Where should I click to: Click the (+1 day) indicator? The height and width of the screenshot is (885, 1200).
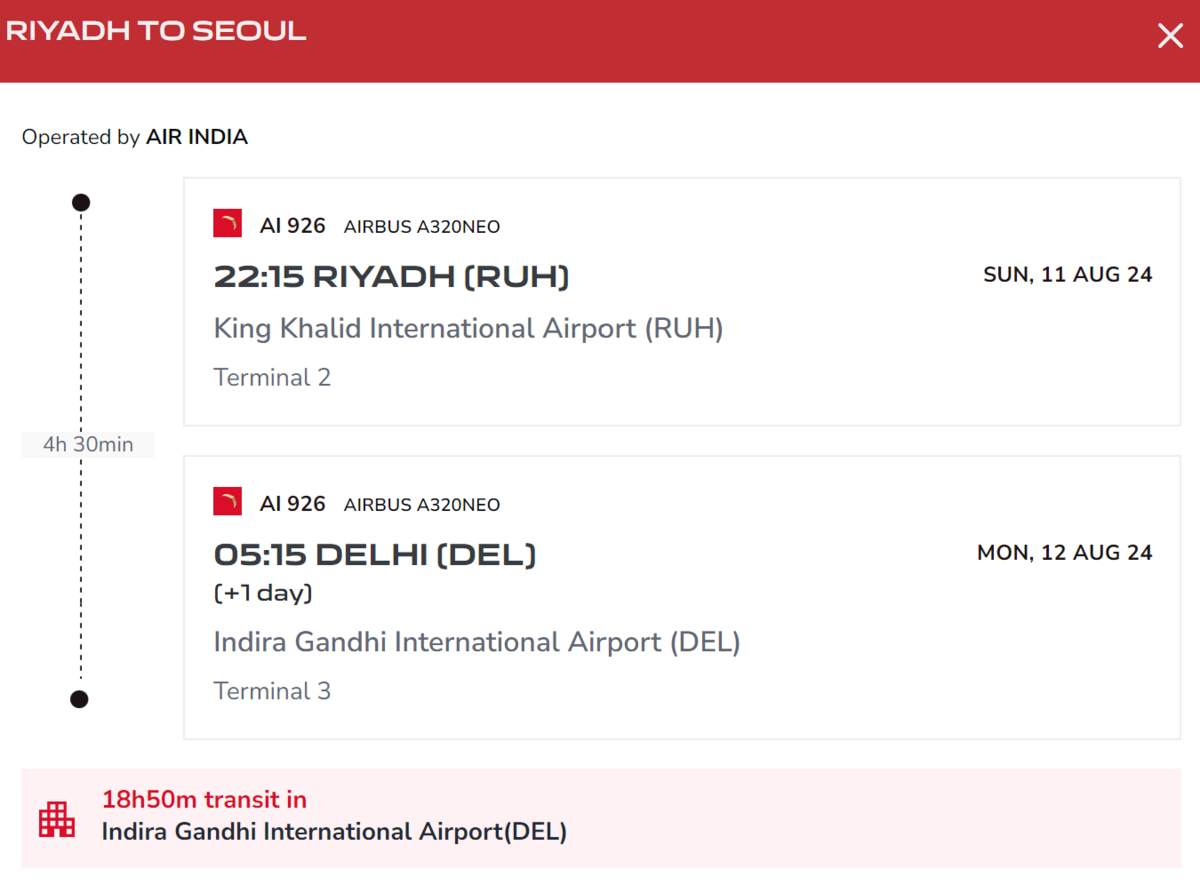click(263, 593)
